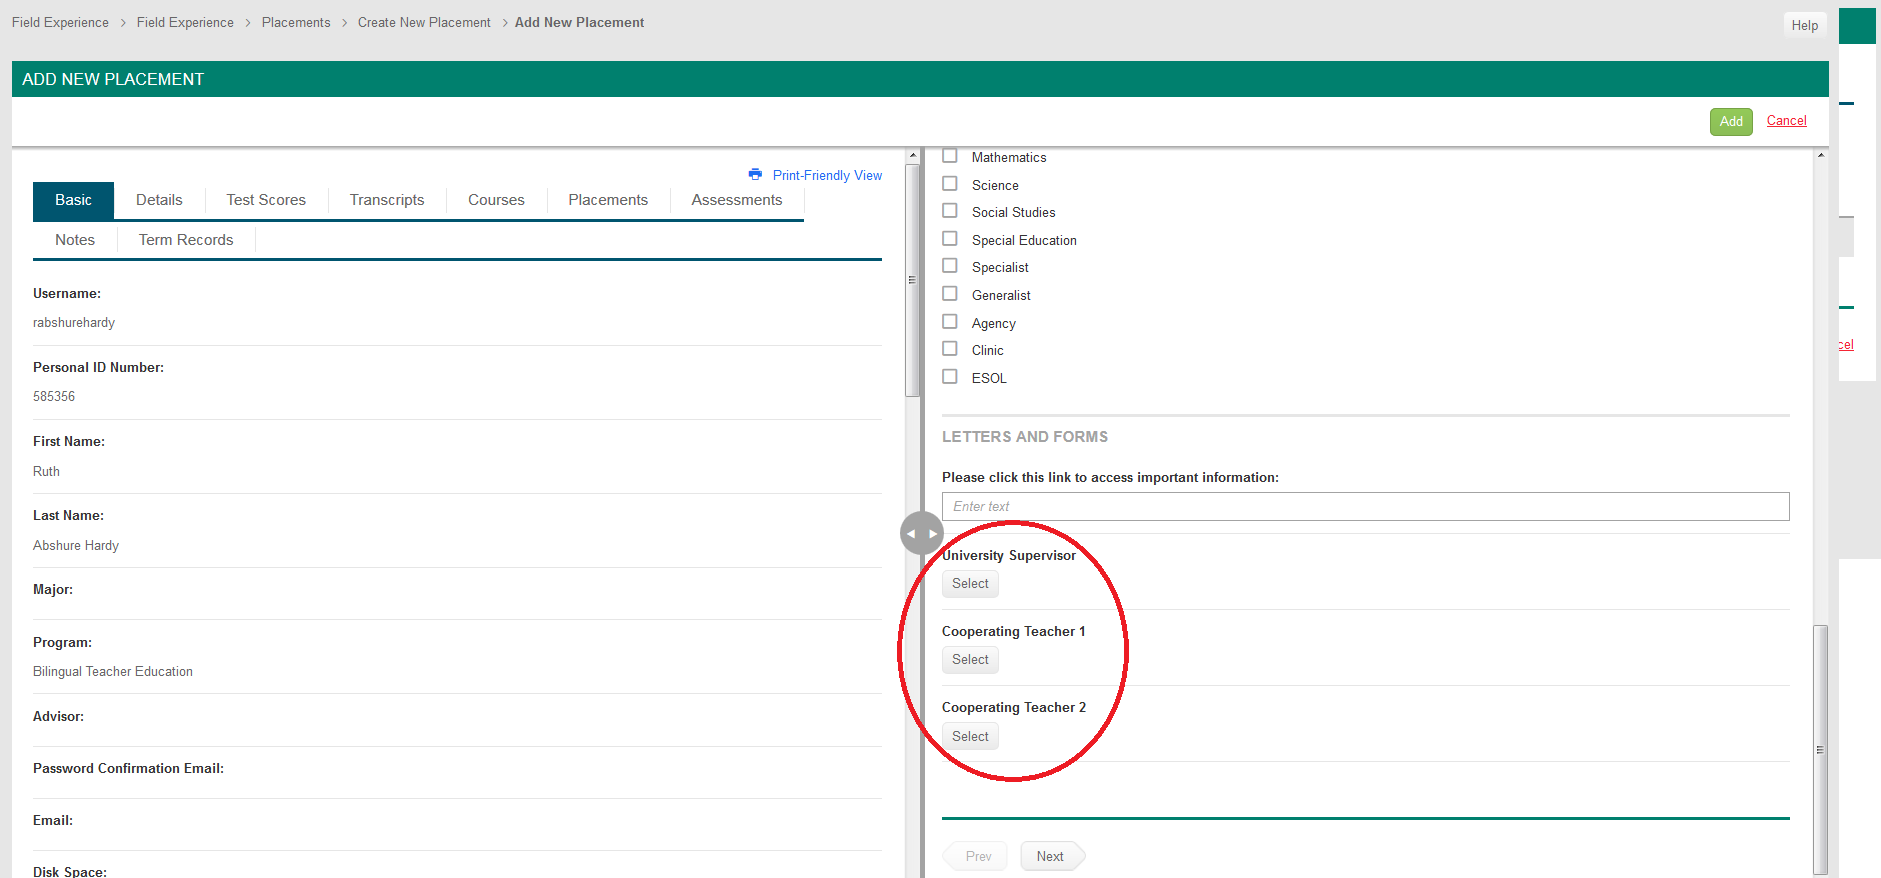Click the Last Name value Abshure Hardy
Screen dimensions: 1881x878
point(76,546)
